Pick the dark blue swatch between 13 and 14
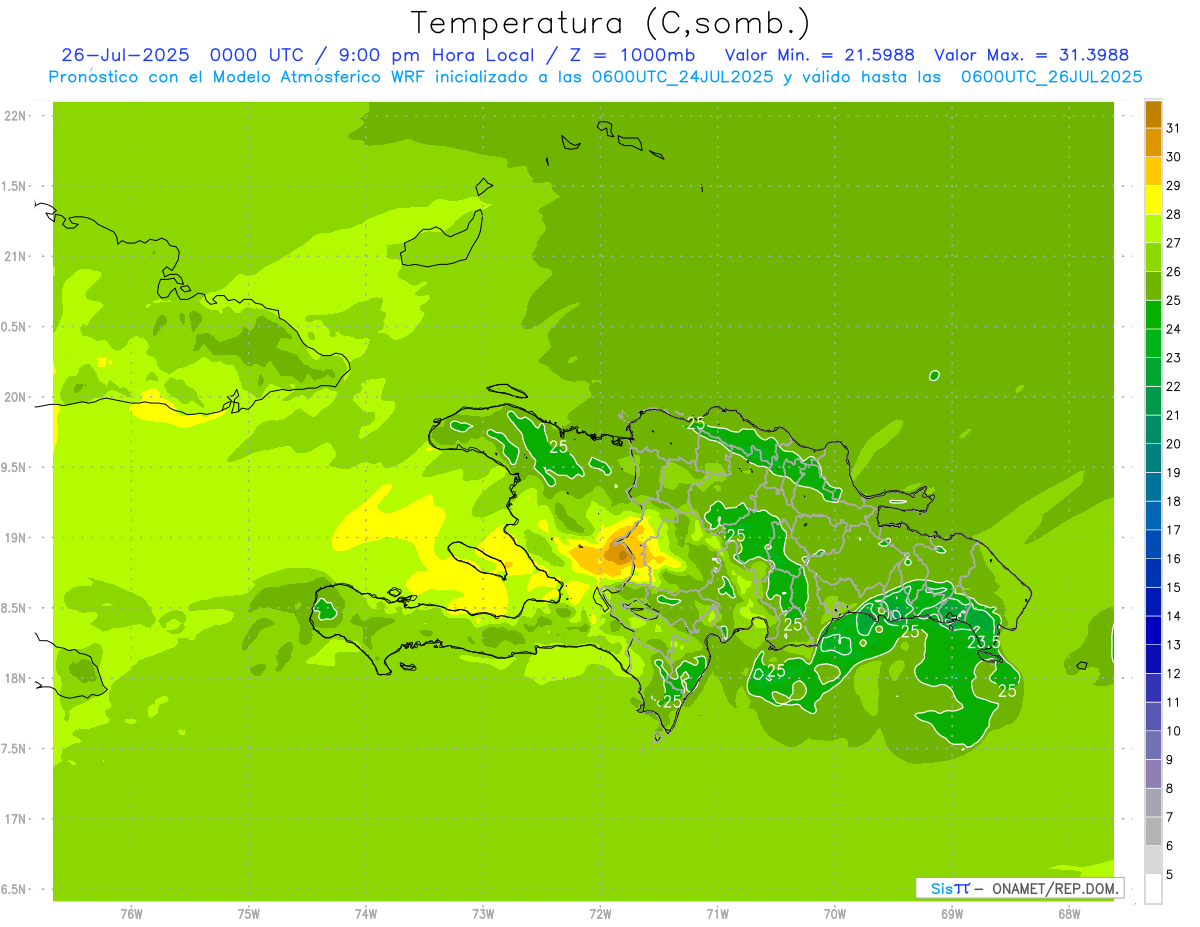The image size is (1200, 927). coord(1153,630)
